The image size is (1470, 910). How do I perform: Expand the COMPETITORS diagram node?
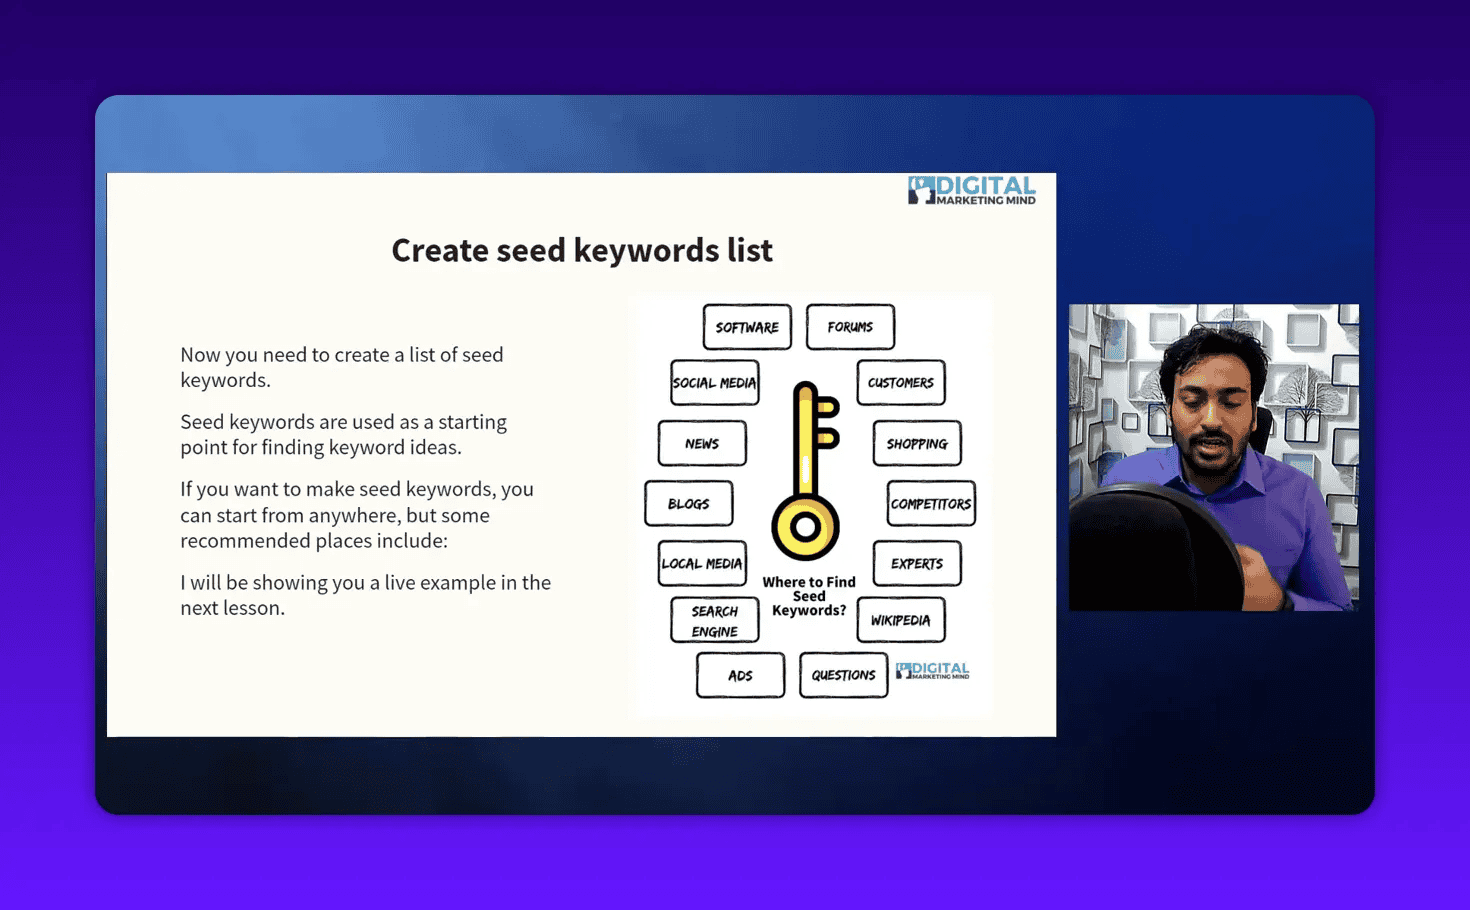(930, 504)
